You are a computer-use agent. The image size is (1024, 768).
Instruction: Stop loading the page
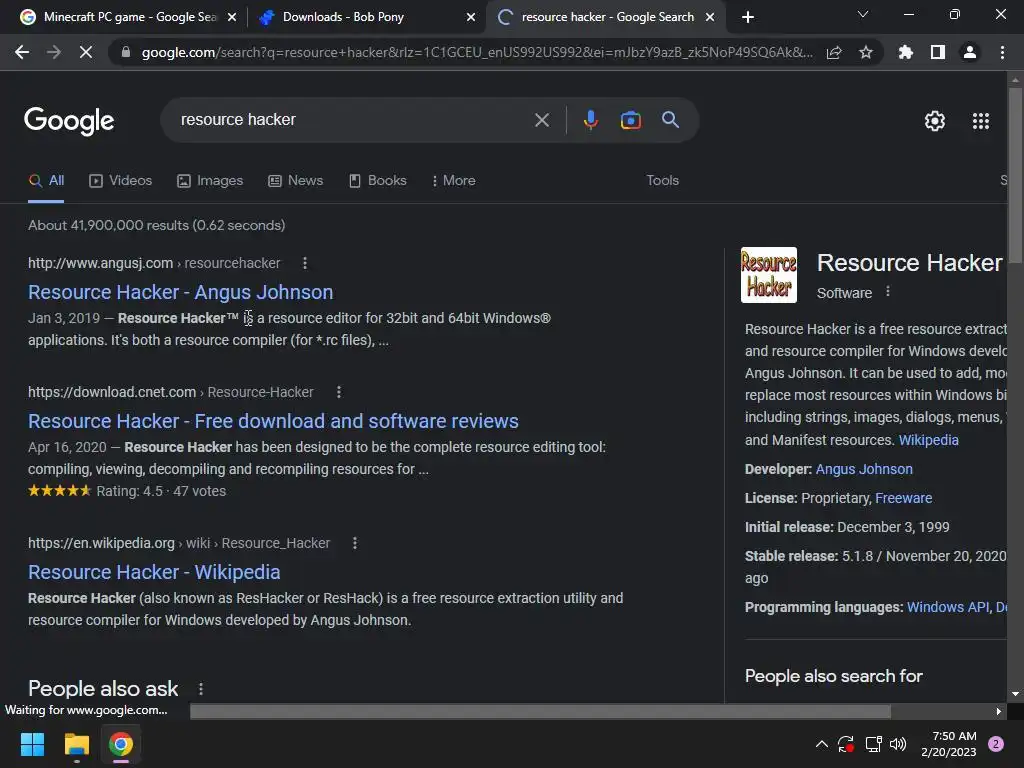86,52
